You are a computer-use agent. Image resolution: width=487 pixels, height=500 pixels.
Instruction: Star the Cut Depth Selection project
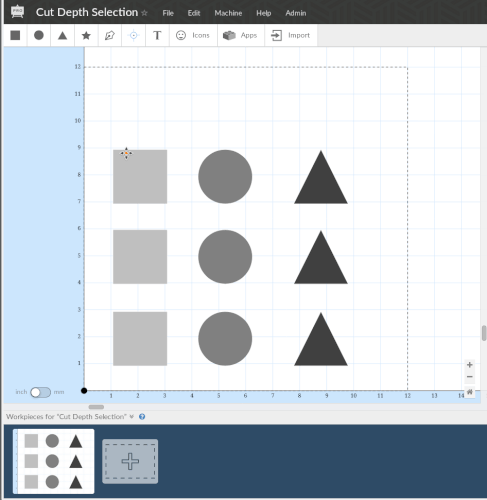[x=144, y=13]
